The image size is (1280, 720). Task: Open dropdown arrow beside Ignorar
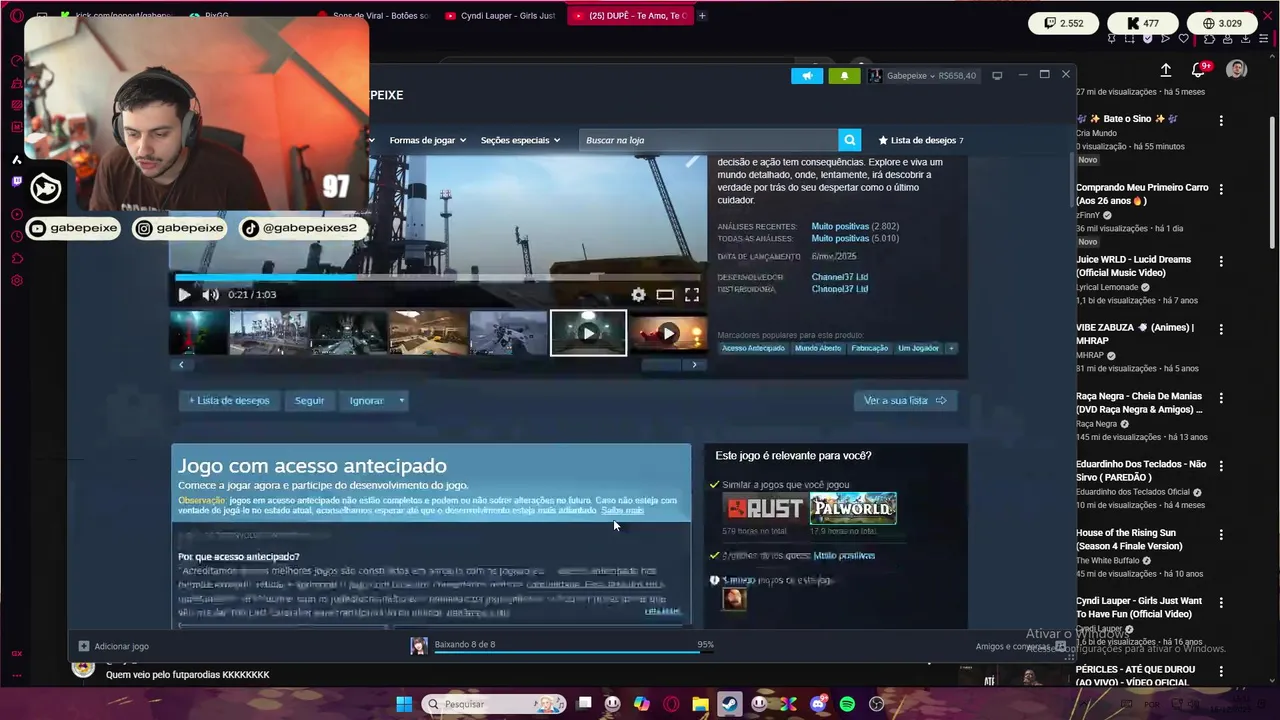click(x=401, y=400)
